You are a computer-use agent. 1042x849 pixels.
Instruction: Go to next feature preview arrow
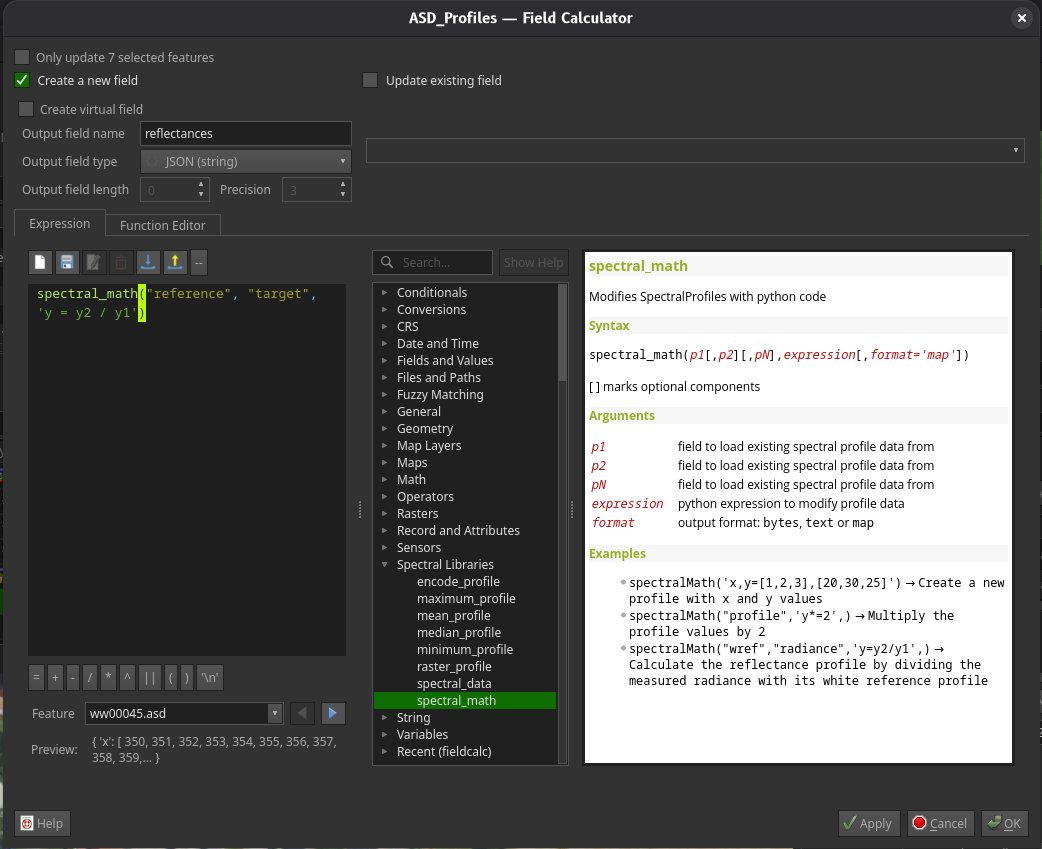(x=333, y=713)
